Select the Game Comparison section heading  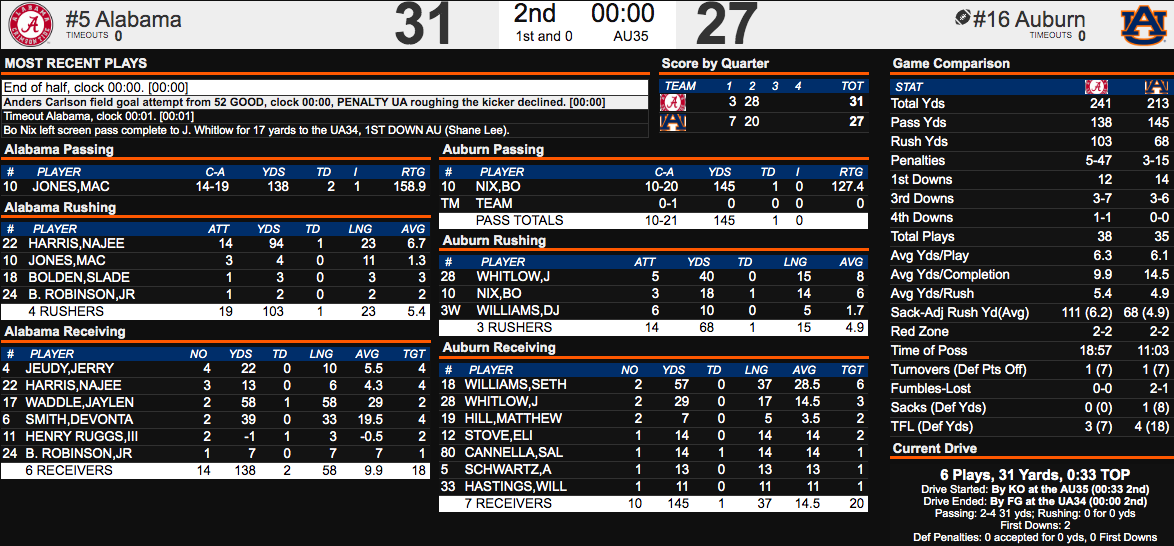tap(951, 63)
